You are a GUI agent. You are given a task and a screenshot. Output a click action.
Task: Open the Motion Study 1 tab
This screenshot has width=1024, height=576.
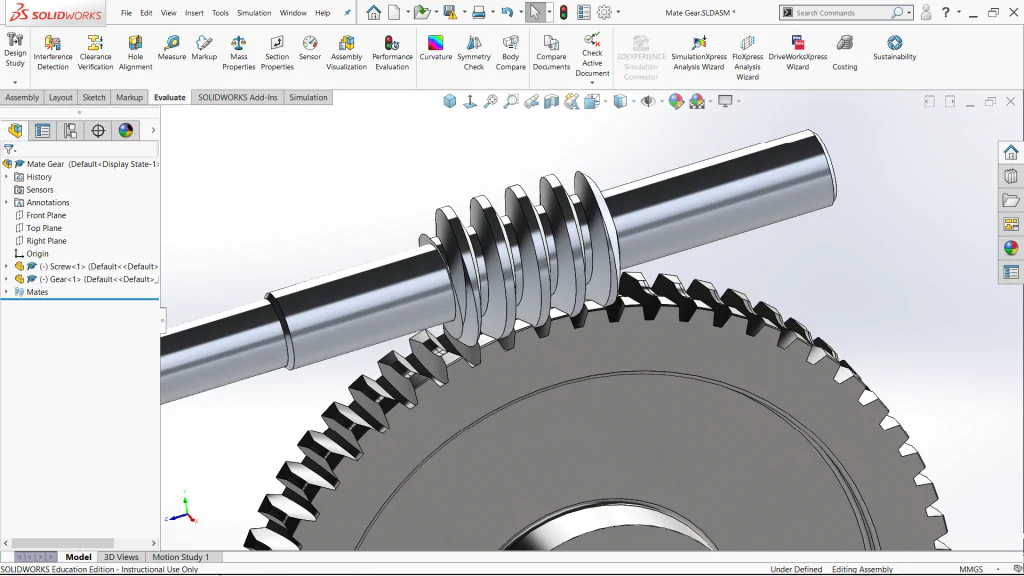[181, 557]
